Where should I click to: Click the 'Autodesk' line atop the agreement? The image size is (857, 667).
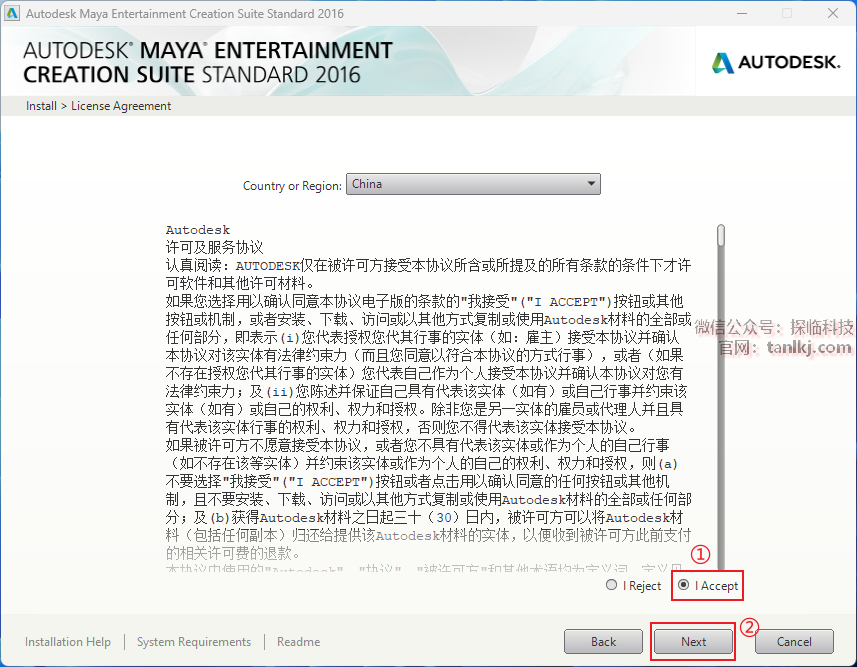pyautogui.click(x=198, y=230)
